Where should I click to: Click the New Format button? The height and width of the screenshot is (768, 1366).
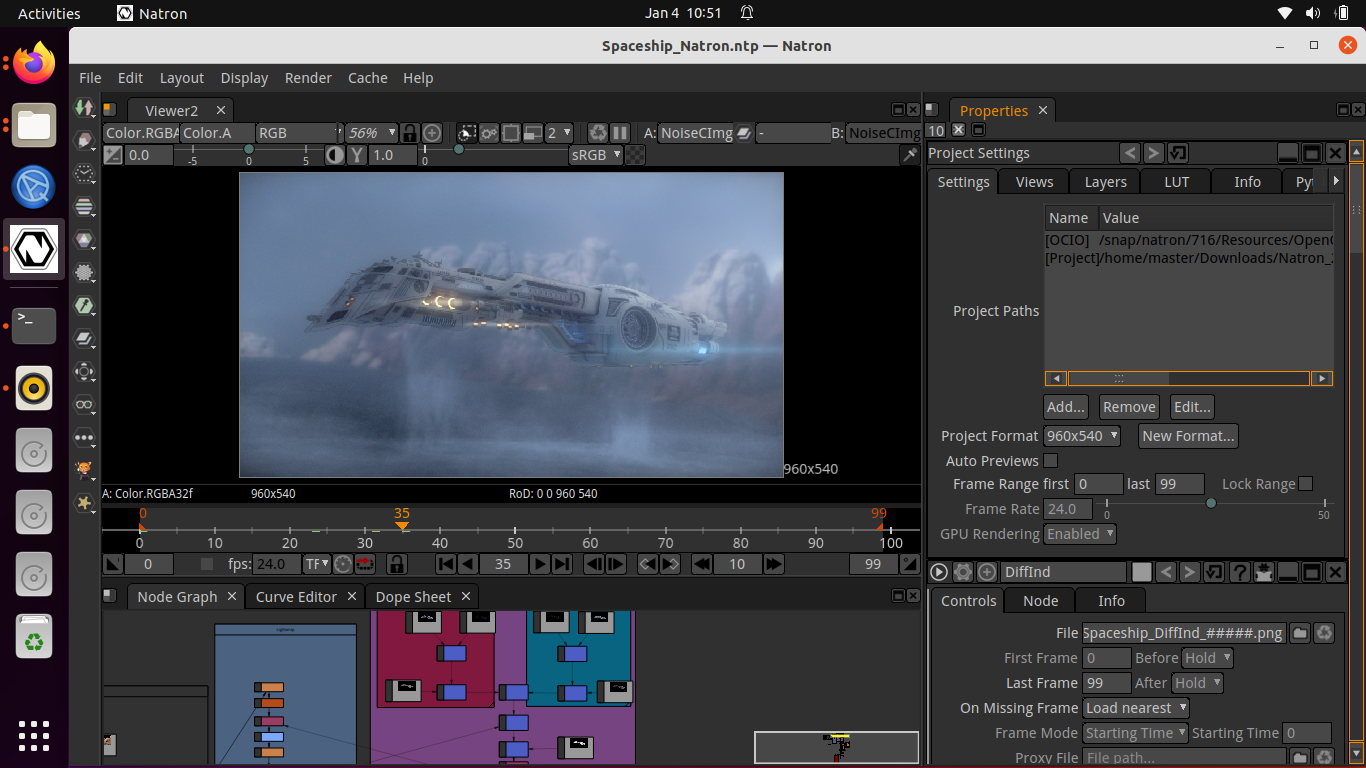[1188, 436]
